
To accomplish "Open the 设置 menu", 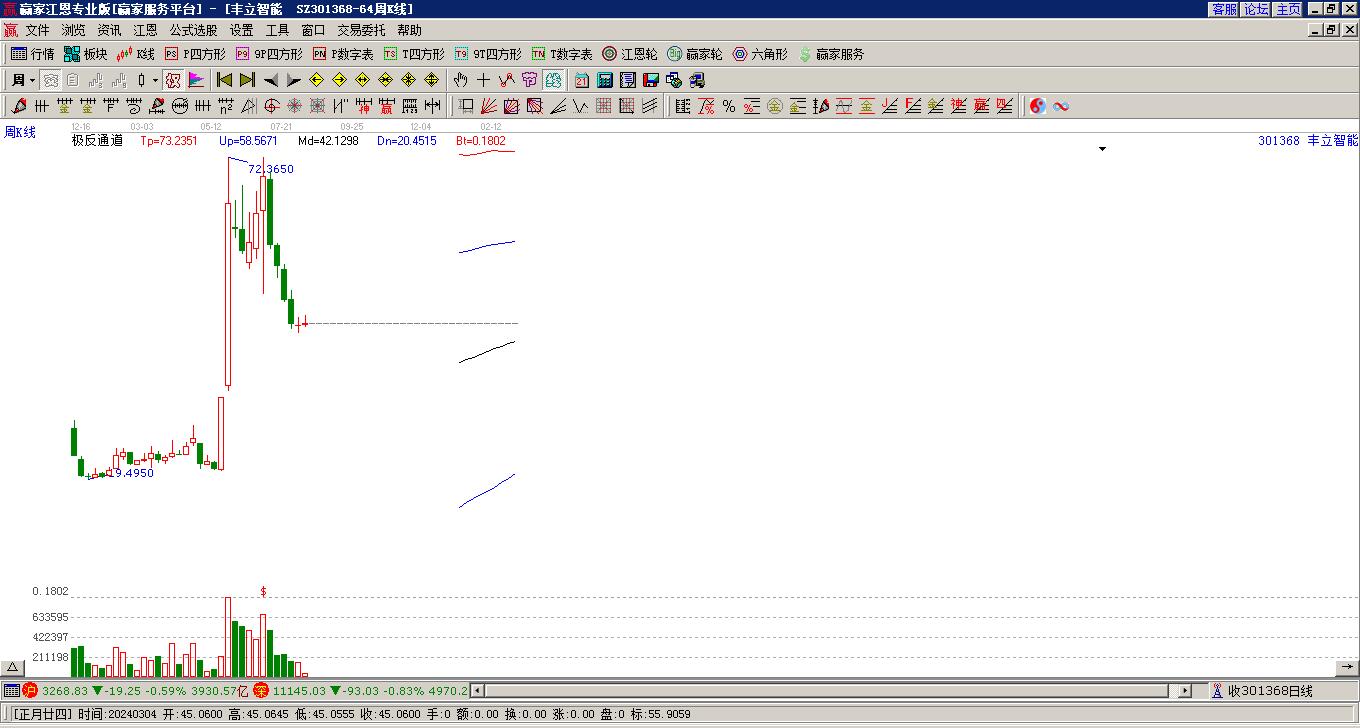I will (241, 31).
